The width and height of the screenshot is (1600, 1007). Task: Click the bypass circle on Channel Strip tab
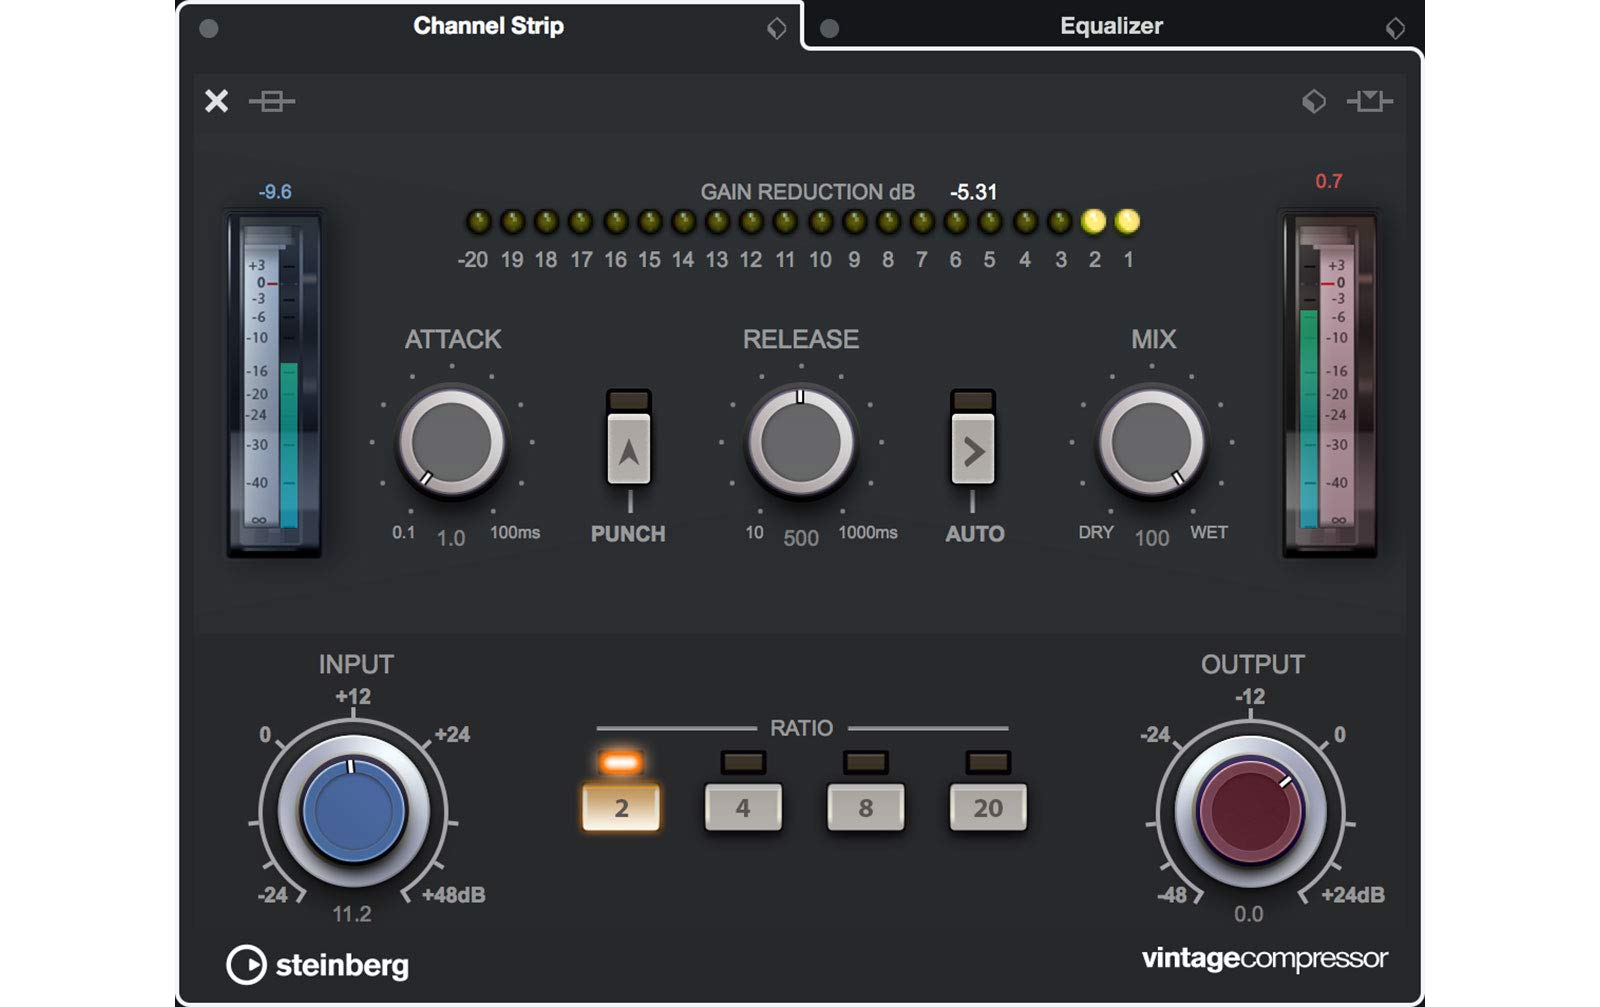[x=208, y=27]
